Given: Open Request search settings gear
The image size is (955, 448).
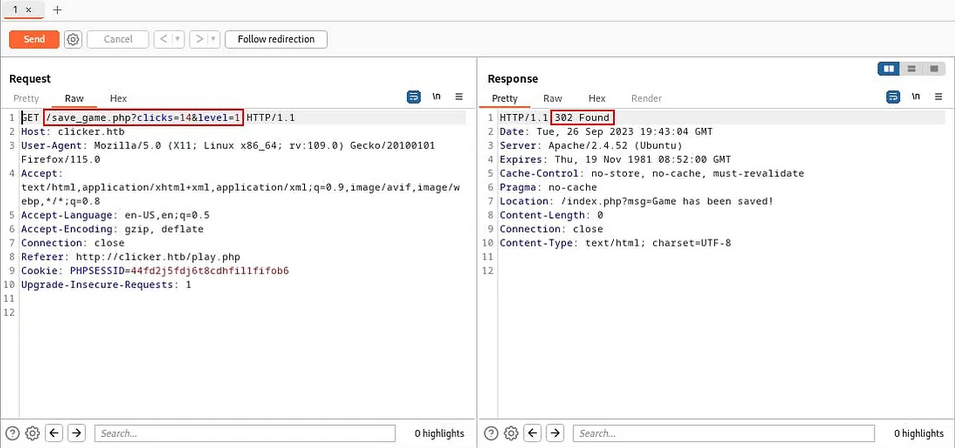Looking at the screenshot, I should pyautogui.click(x=33, y=433).
